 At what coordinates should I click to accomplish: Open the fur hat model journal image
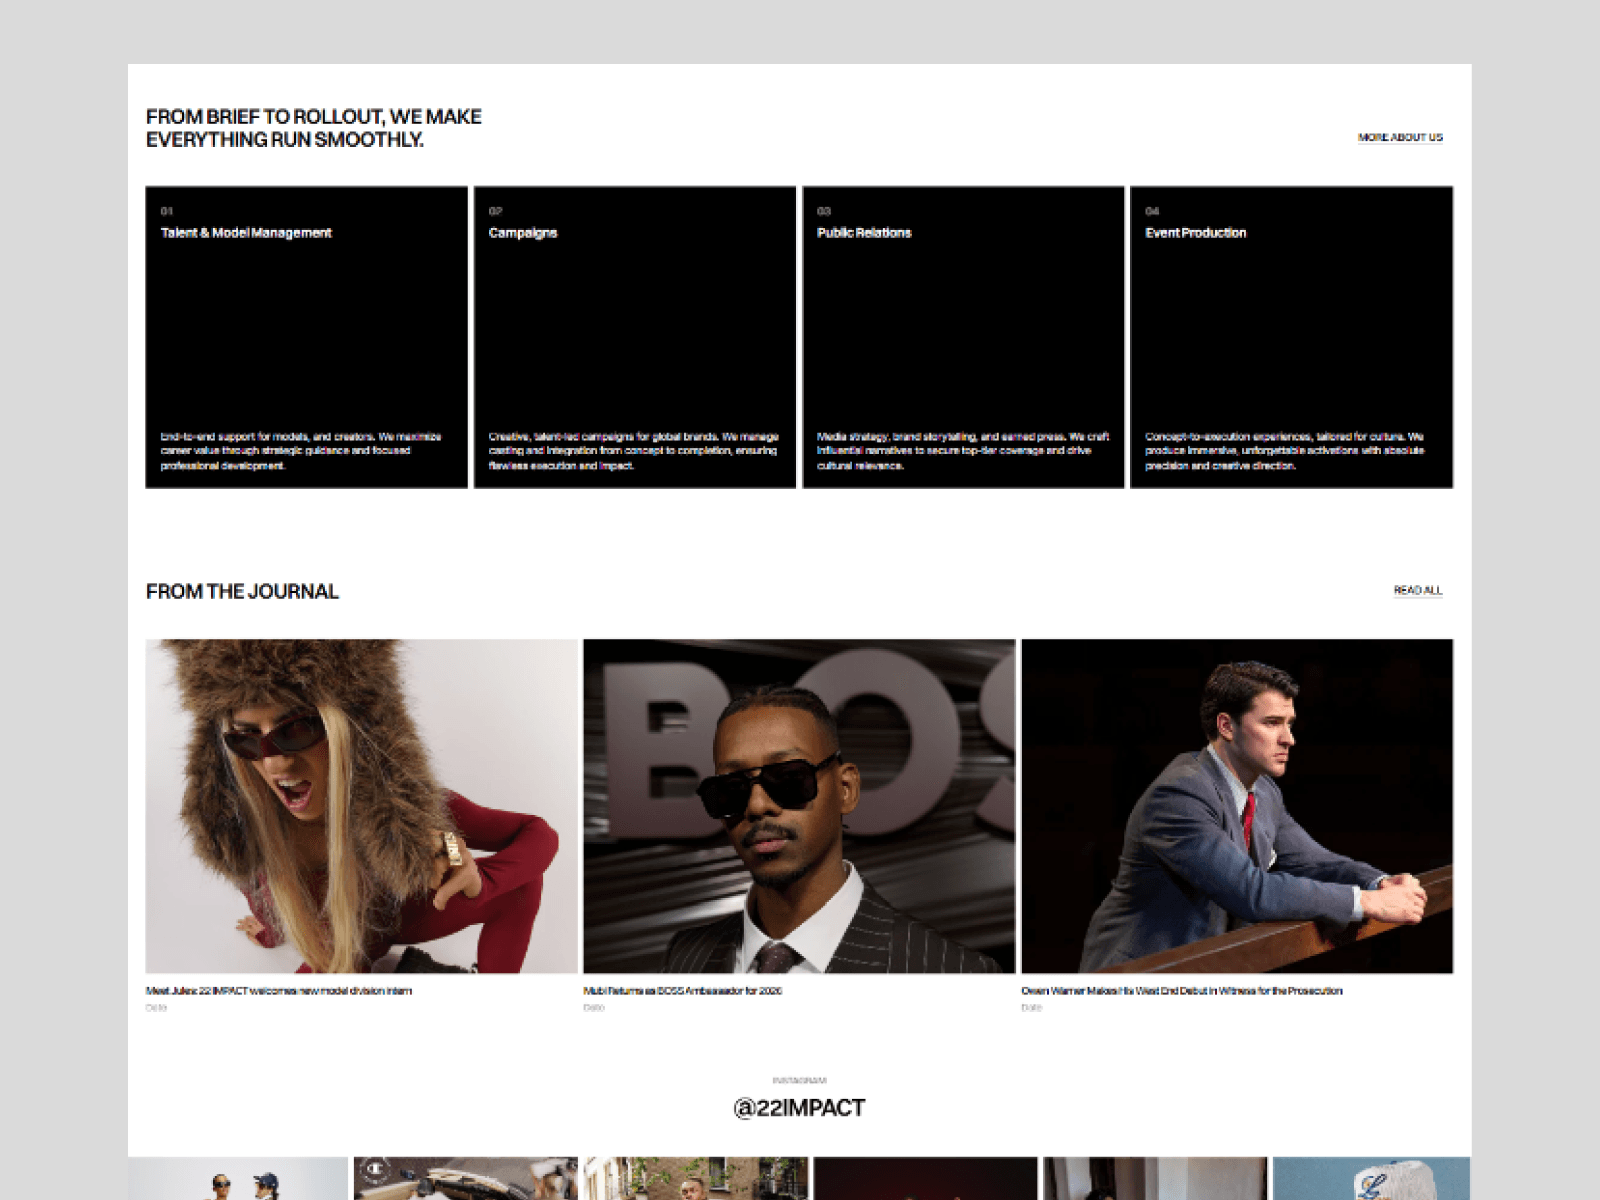(x=361, y=806)
